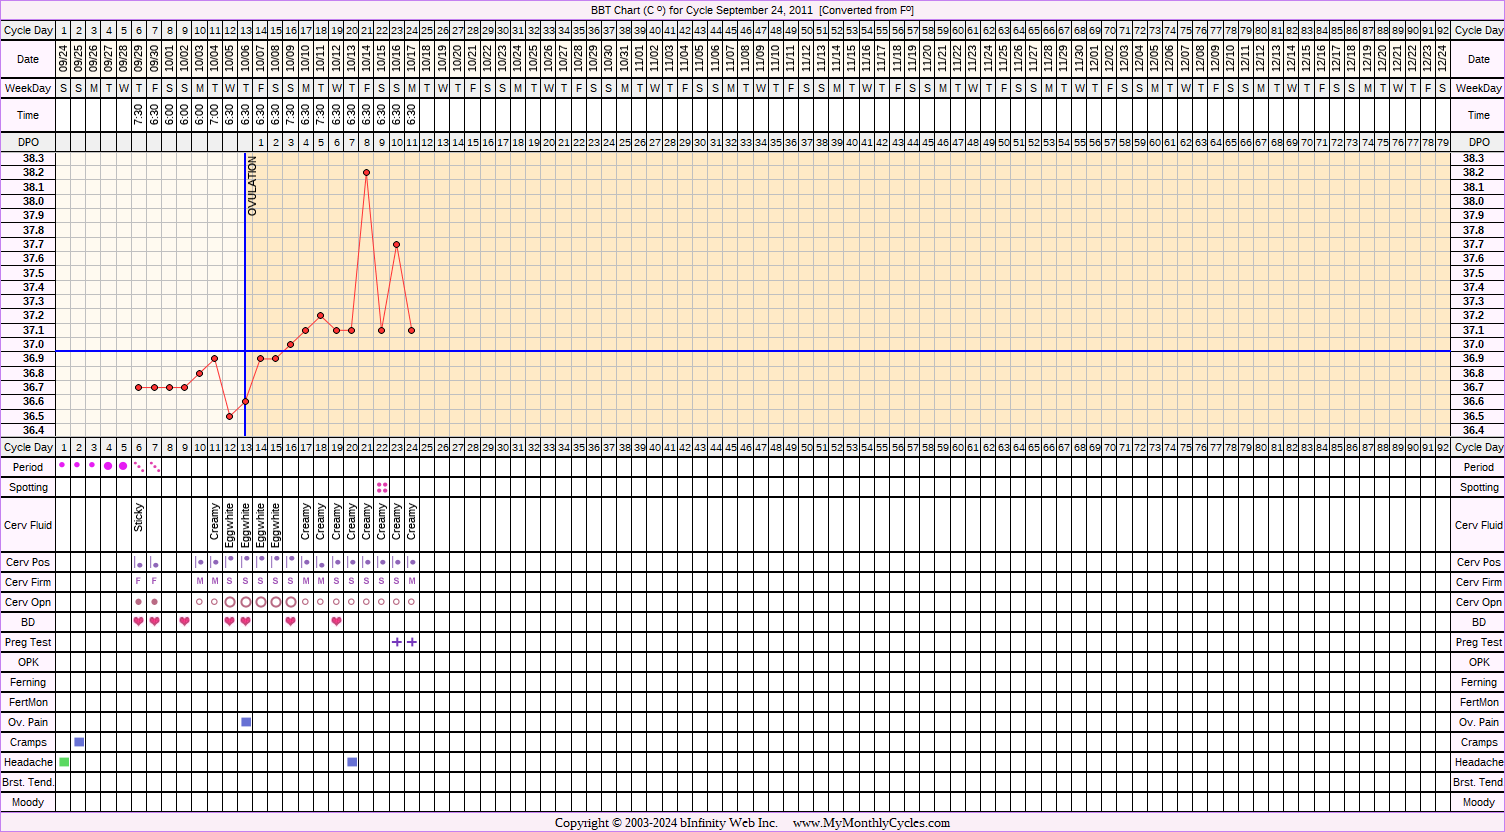The height and width of the screenshot is (832, 1505).
Task: Click the blue Headache marker on day 20
Action: [x=352, y=762]
